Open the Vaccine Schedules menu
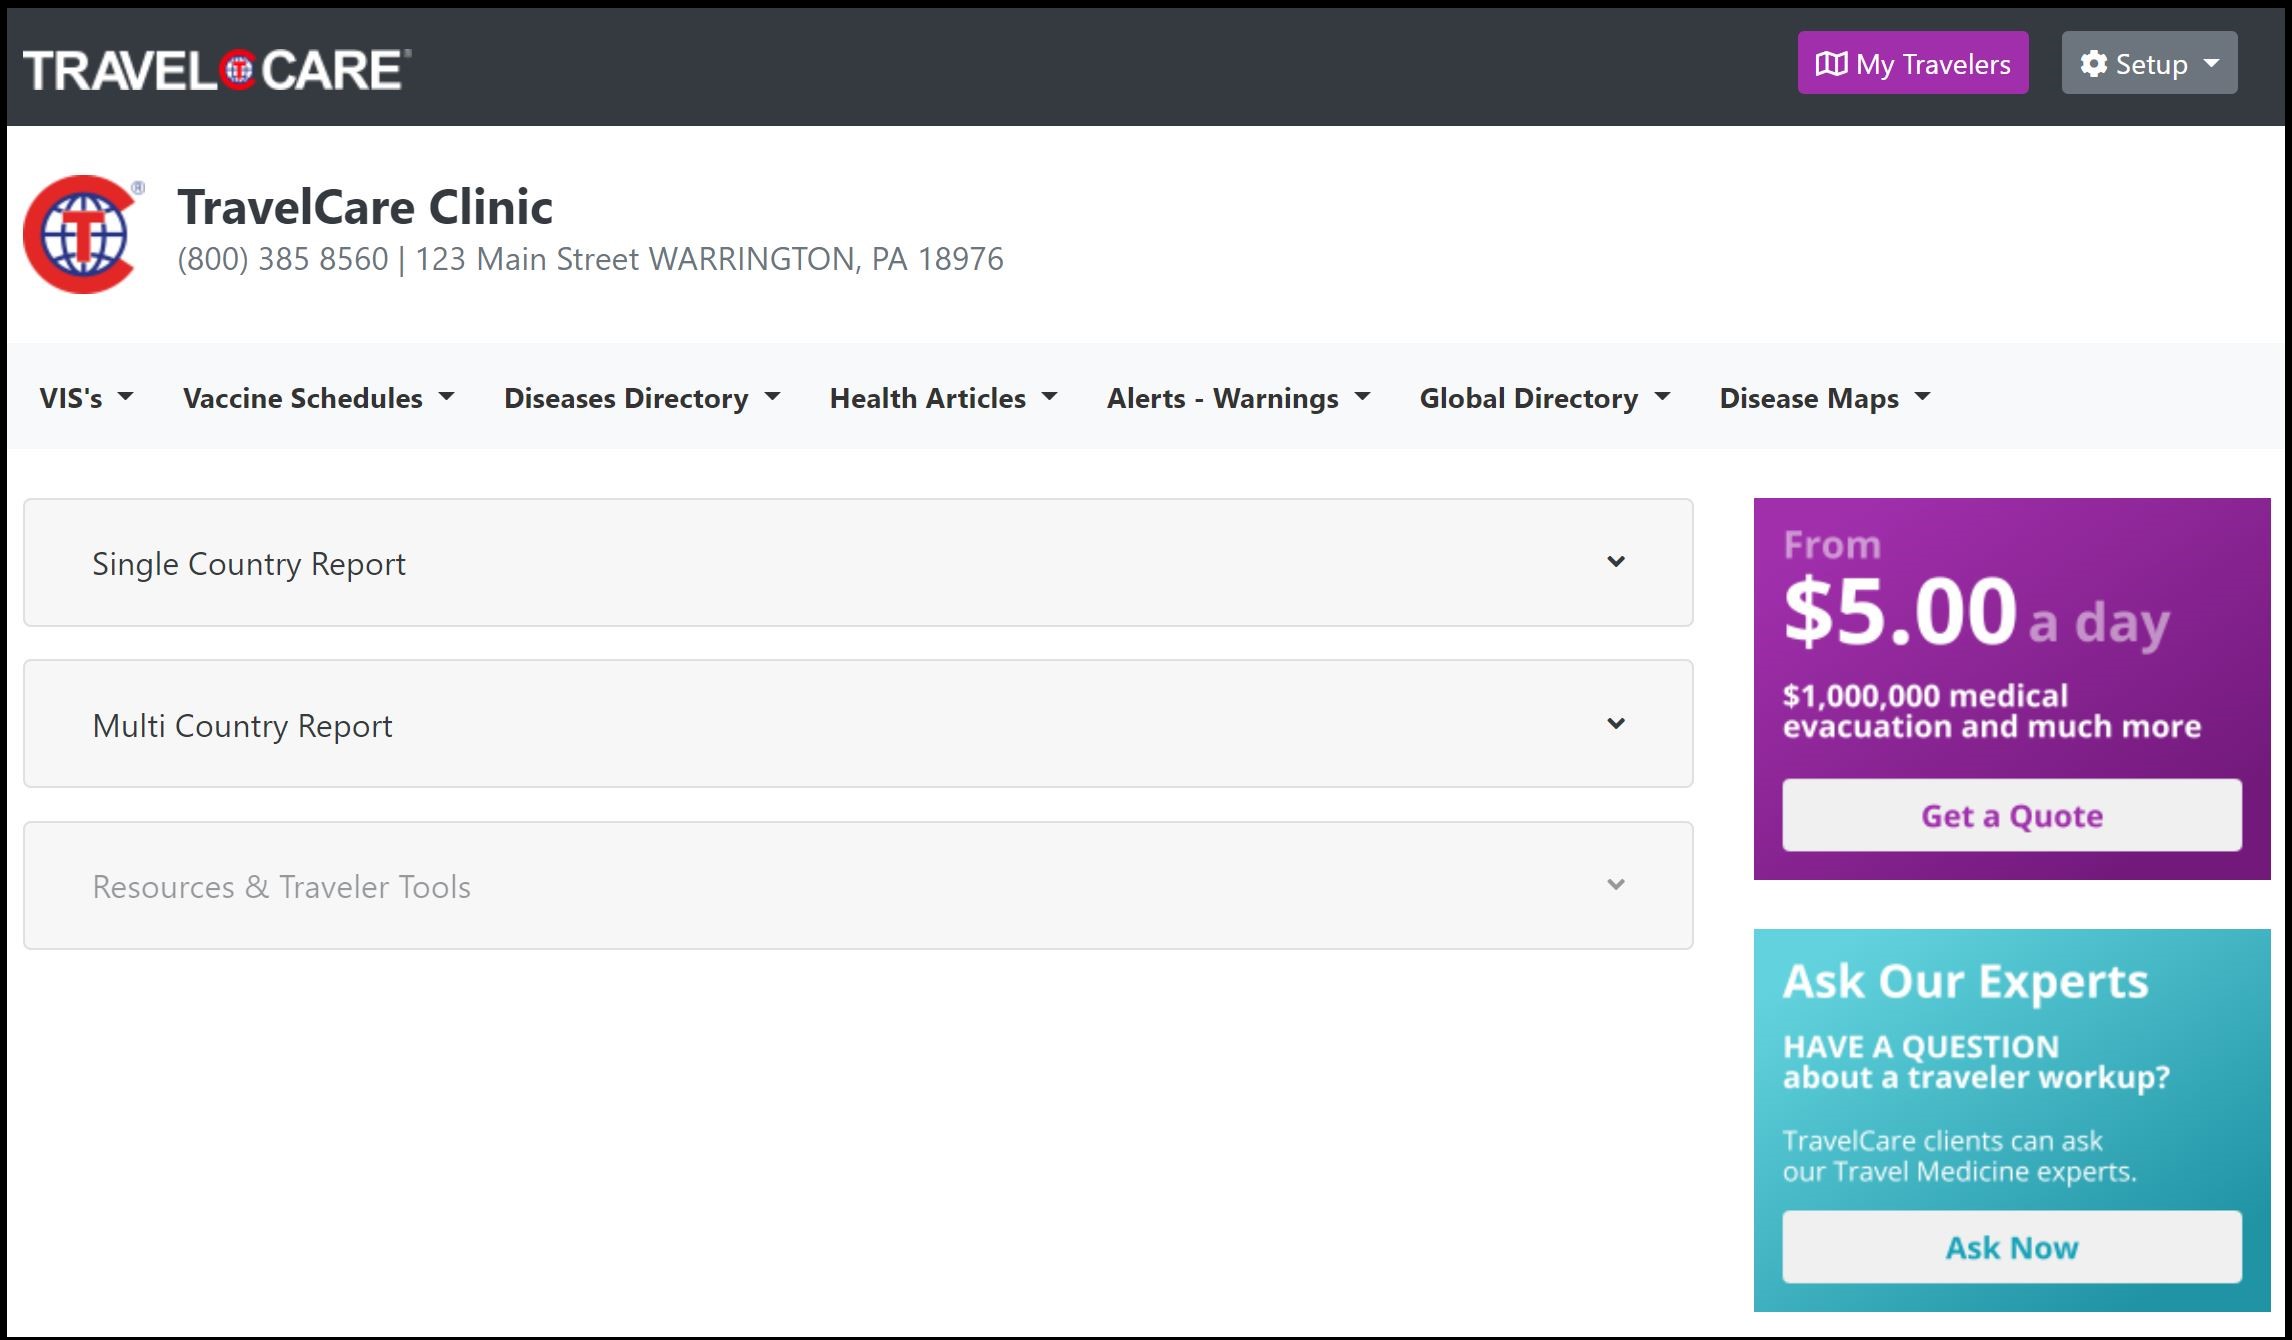The height and width of the screenshot is (1340, 2292). [318, 398]
